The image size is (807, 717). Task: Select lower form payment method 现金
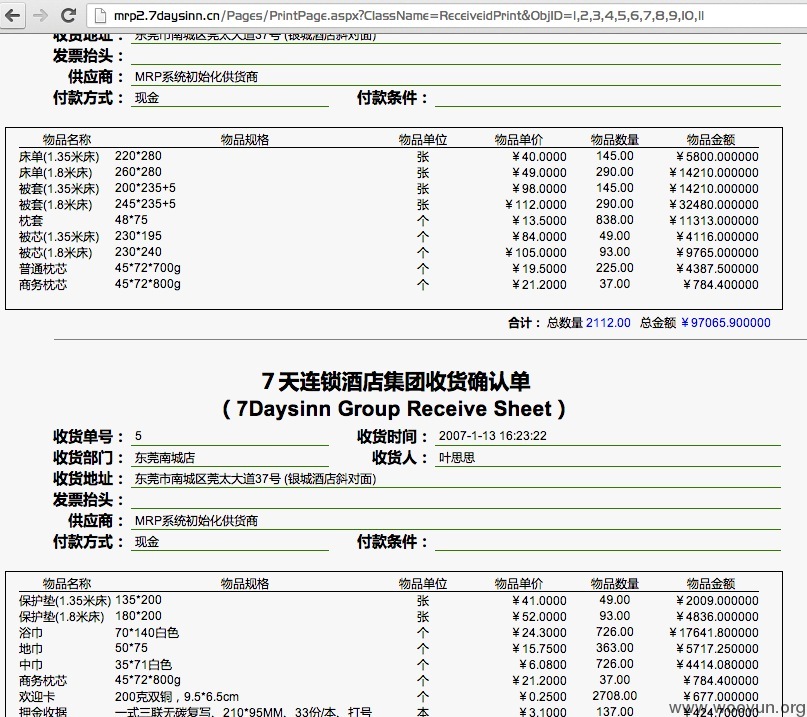[x=147, y=541]
